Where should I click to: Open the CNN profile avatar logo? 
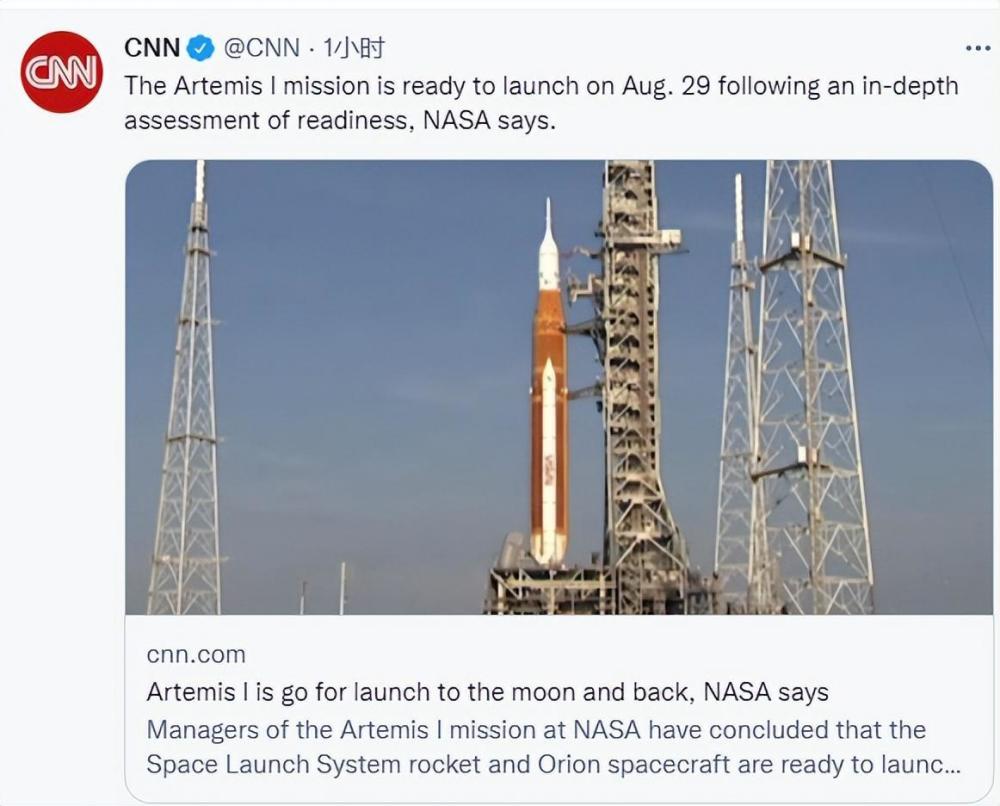[62, 71]
